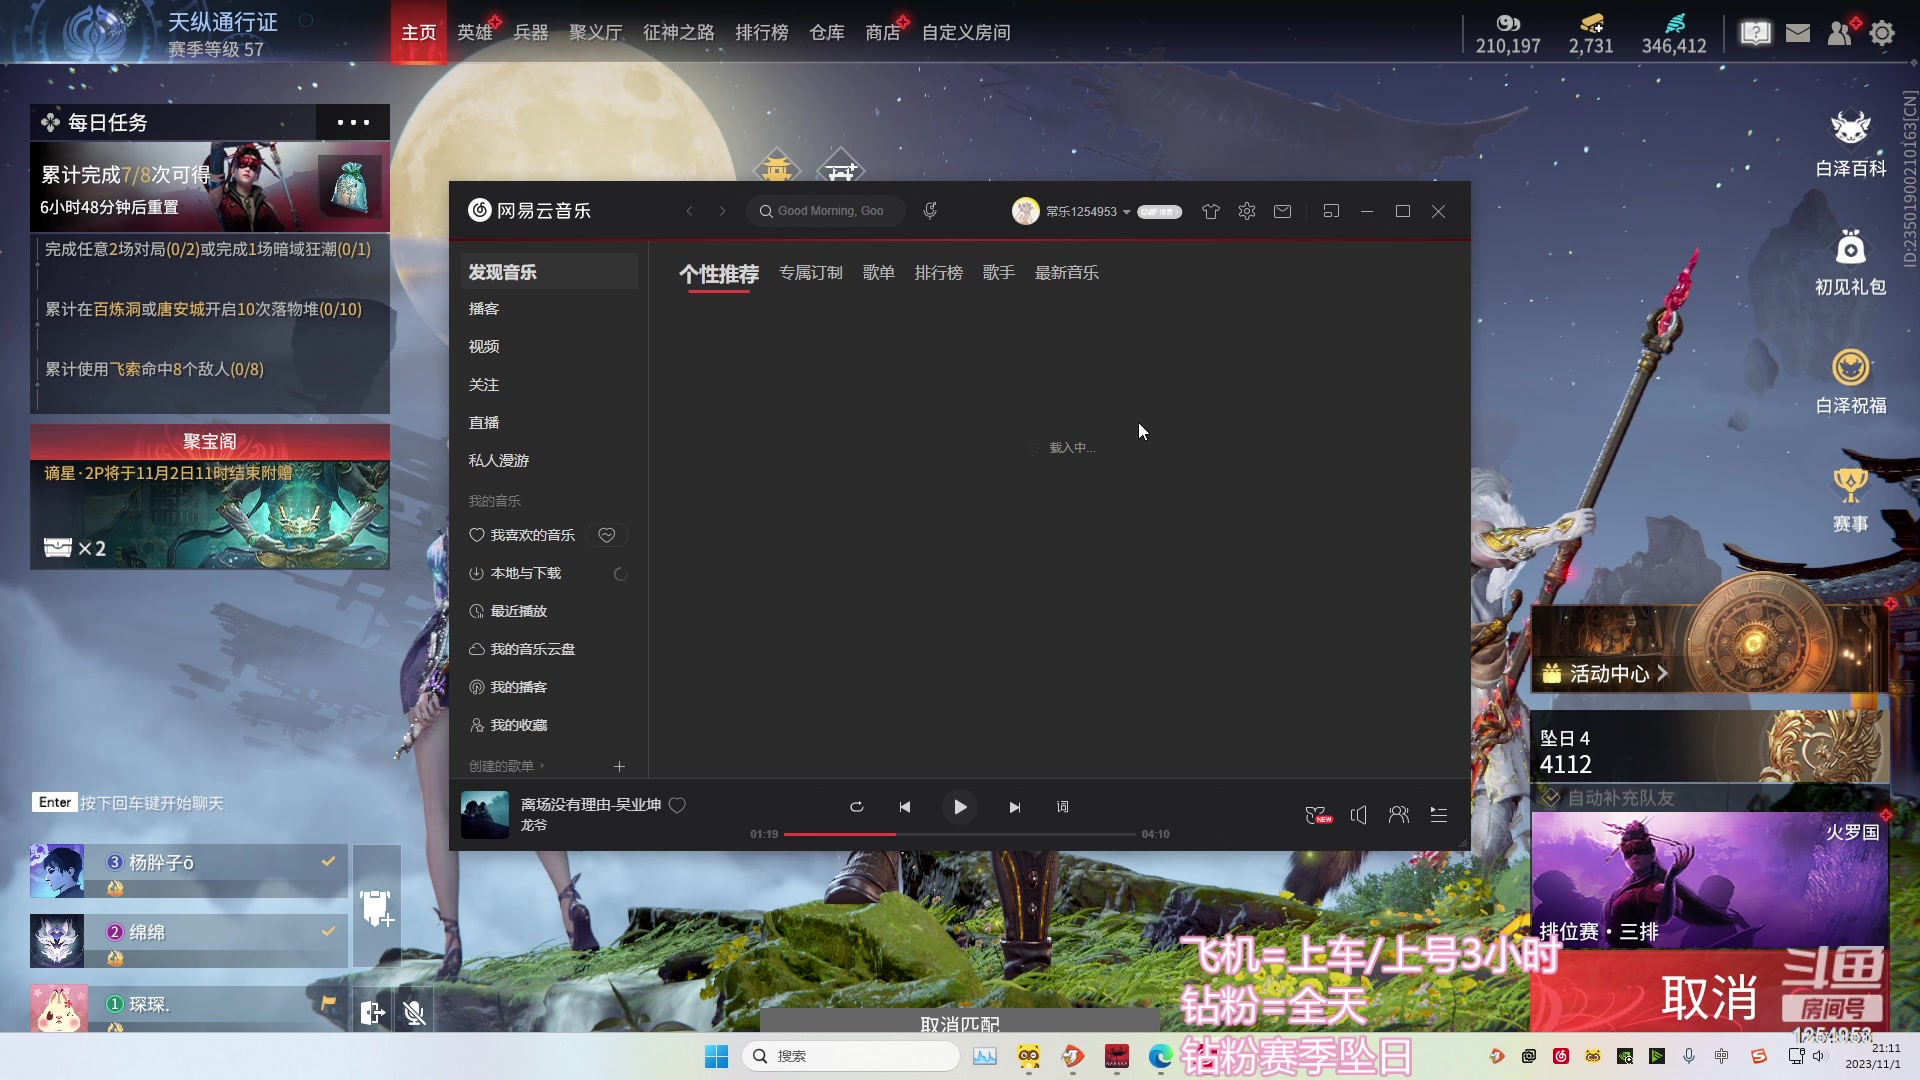Image resolution: width=1920 pixels, height=1080 pixels.
Task: Open the NetEase Music mail messages
Action: (1283, 211)
